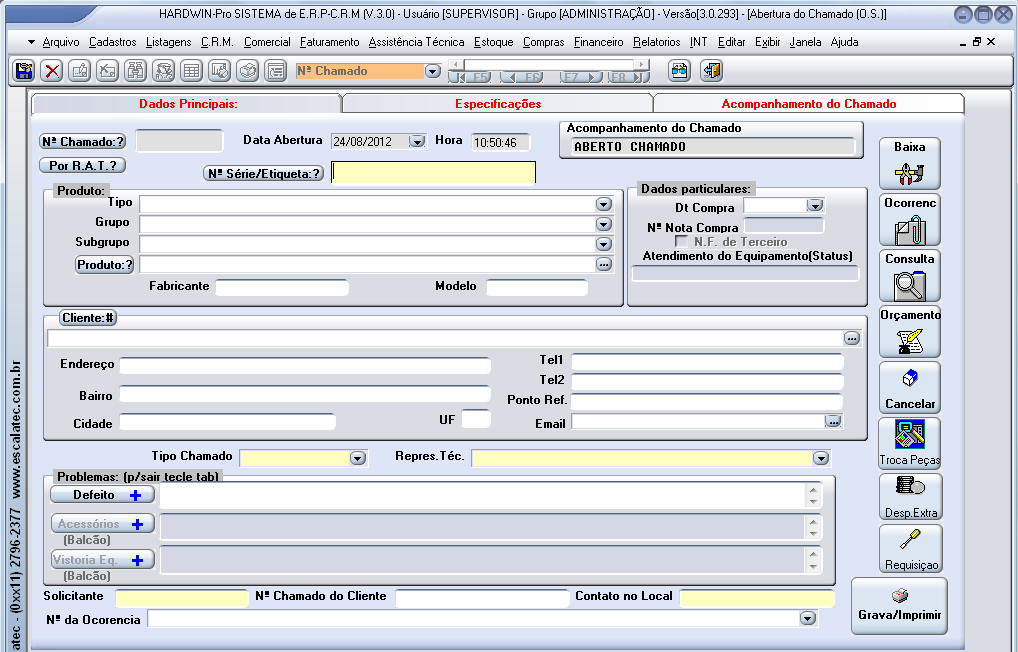This screenshot has height=652, width=1018.
Task: Open the Tipo Chamado dropdown
Action: pos(357,458)
